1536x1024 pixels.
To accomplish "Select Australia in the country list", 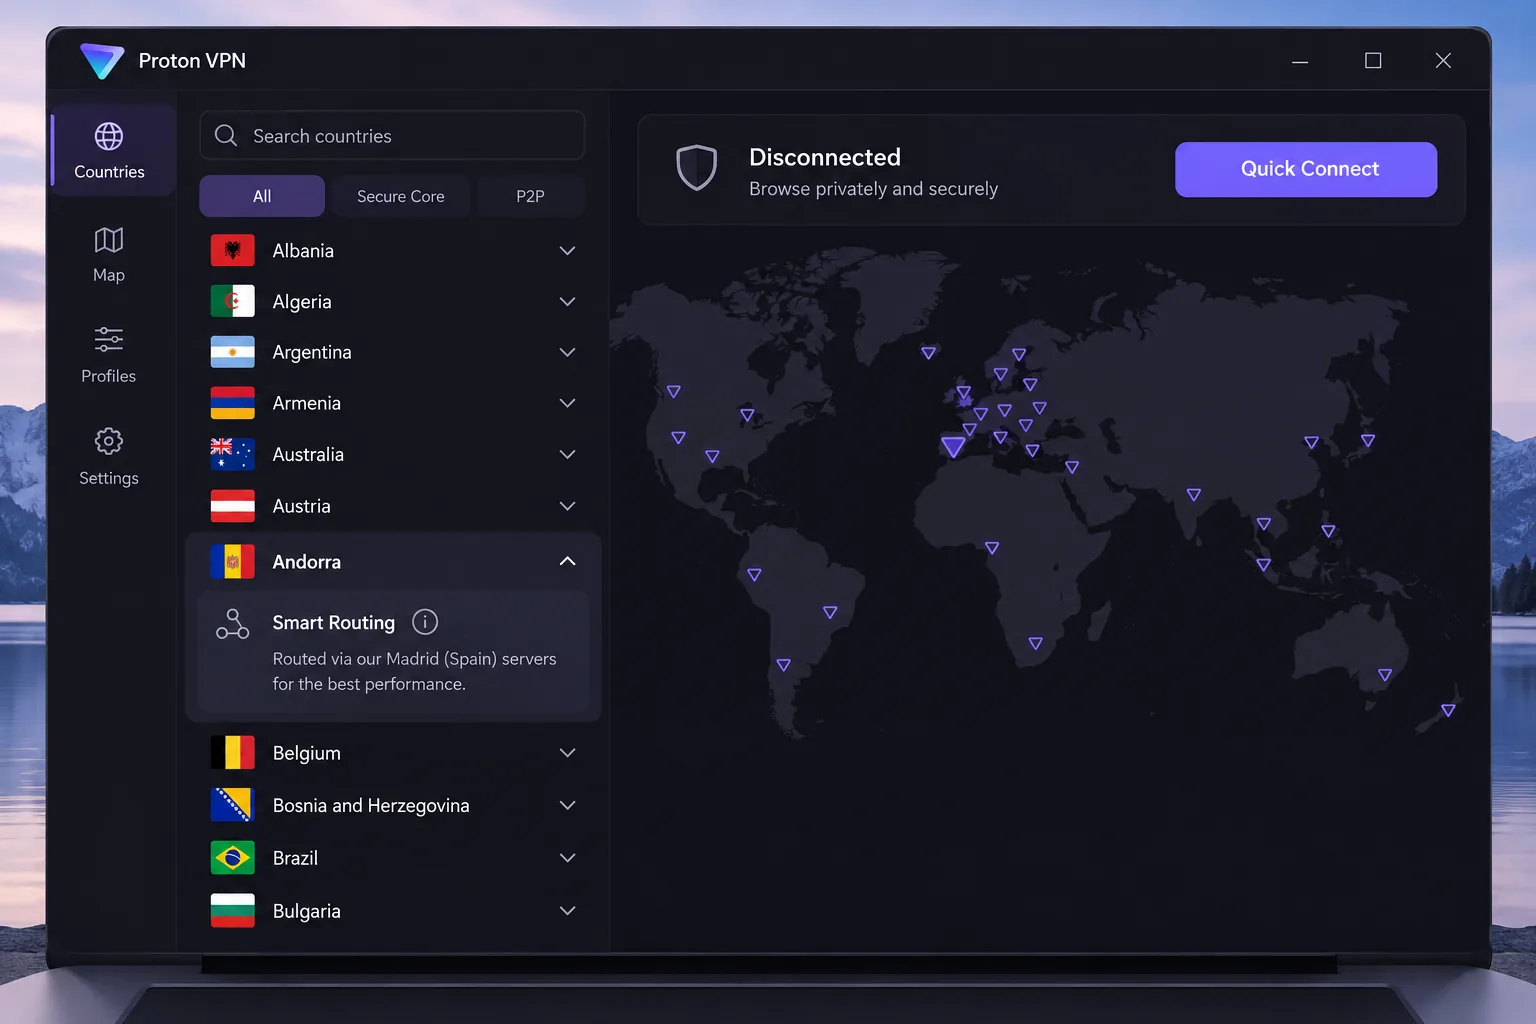I will [x=393, y=454].
